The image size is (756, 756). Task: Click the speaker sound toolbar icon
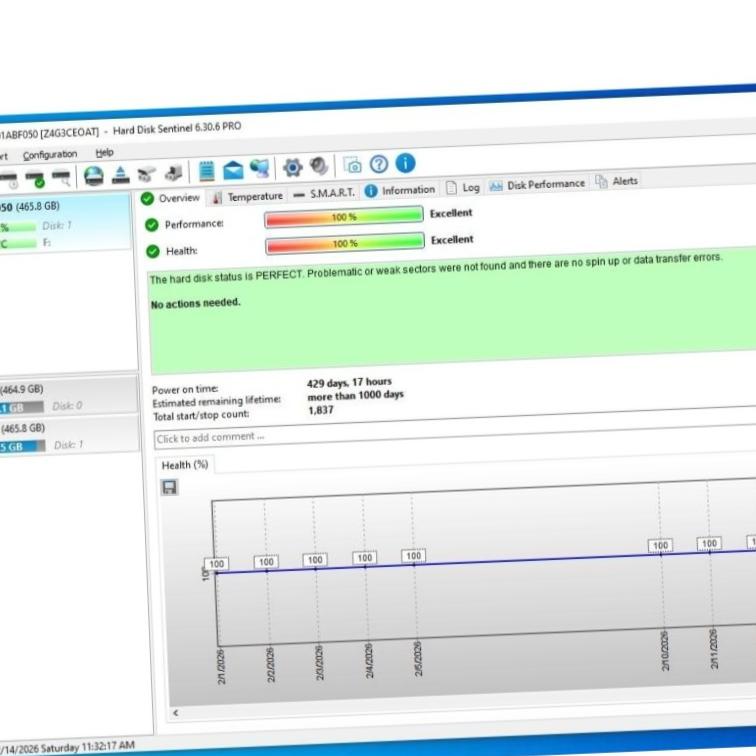click(318, 166)
